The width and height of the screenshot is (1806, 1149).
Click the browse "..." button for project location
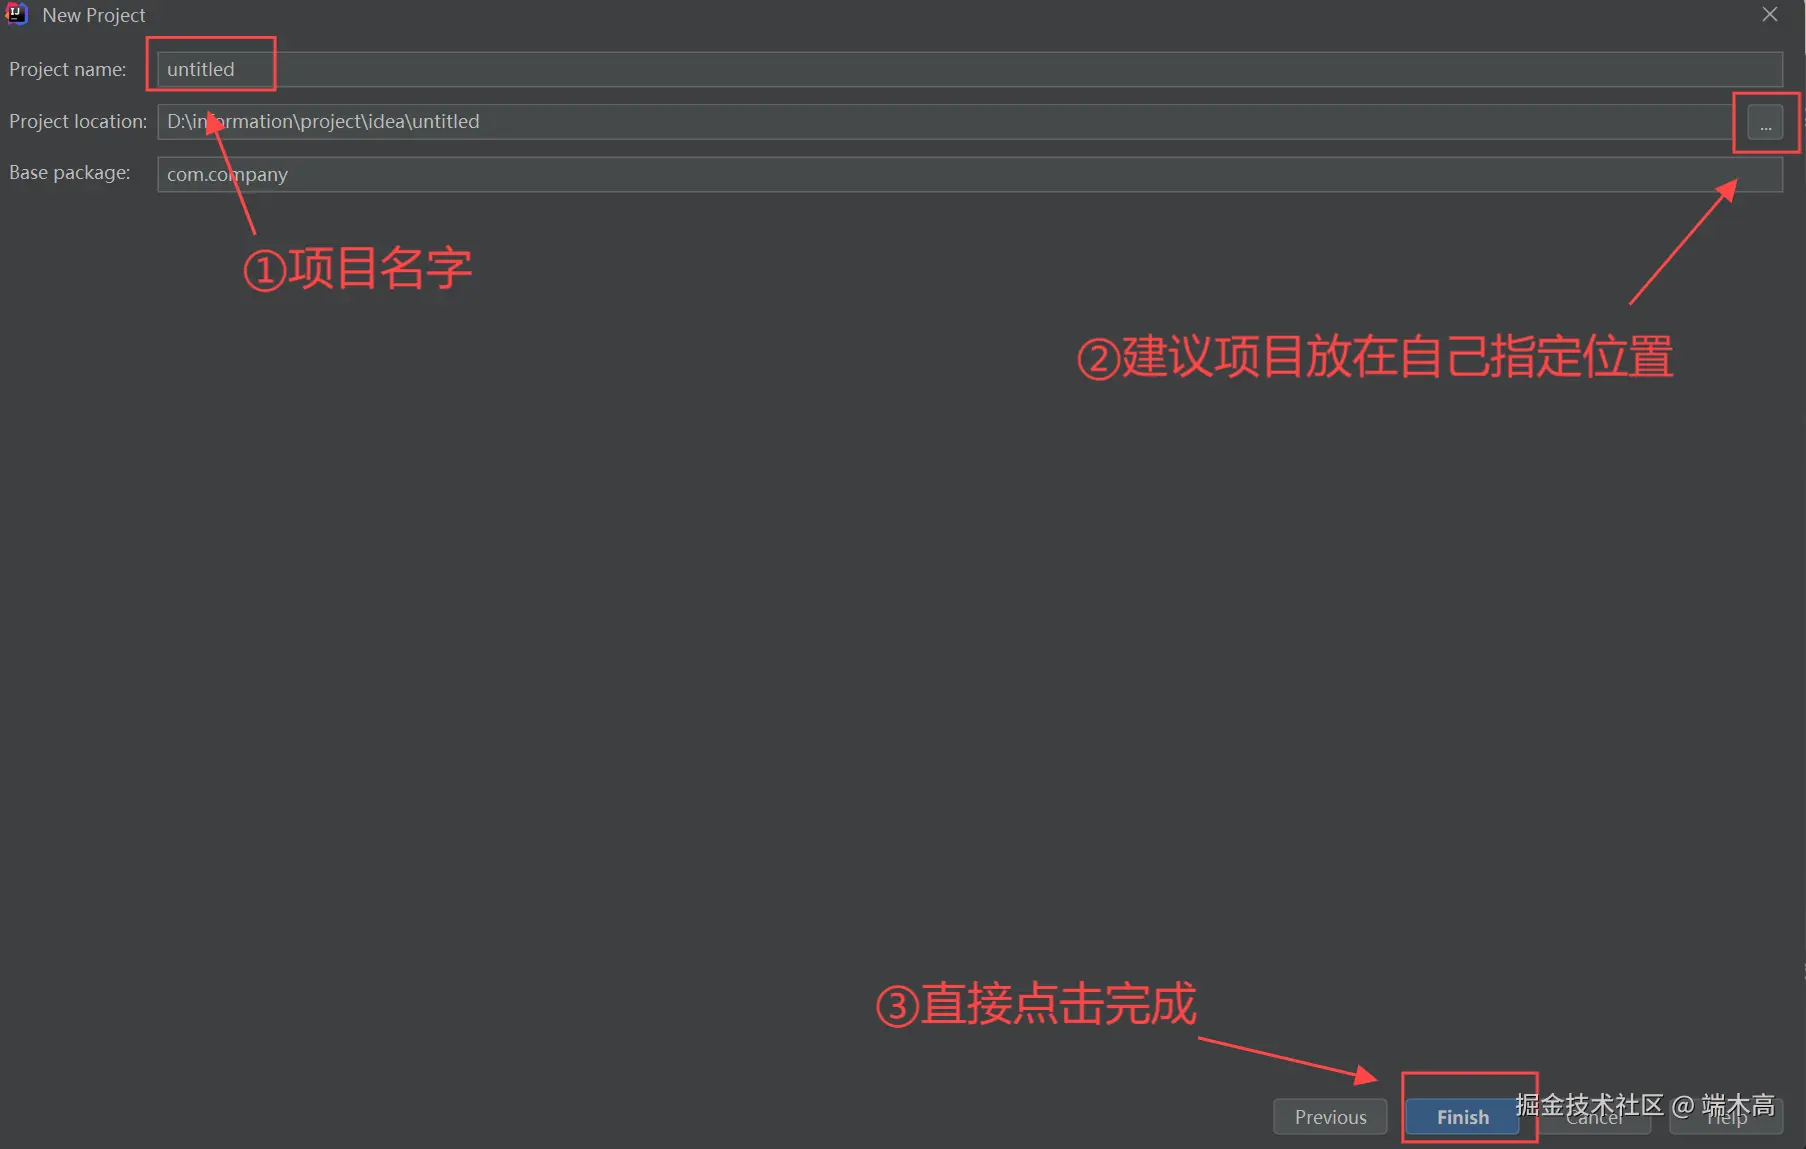coord(1765,122)
